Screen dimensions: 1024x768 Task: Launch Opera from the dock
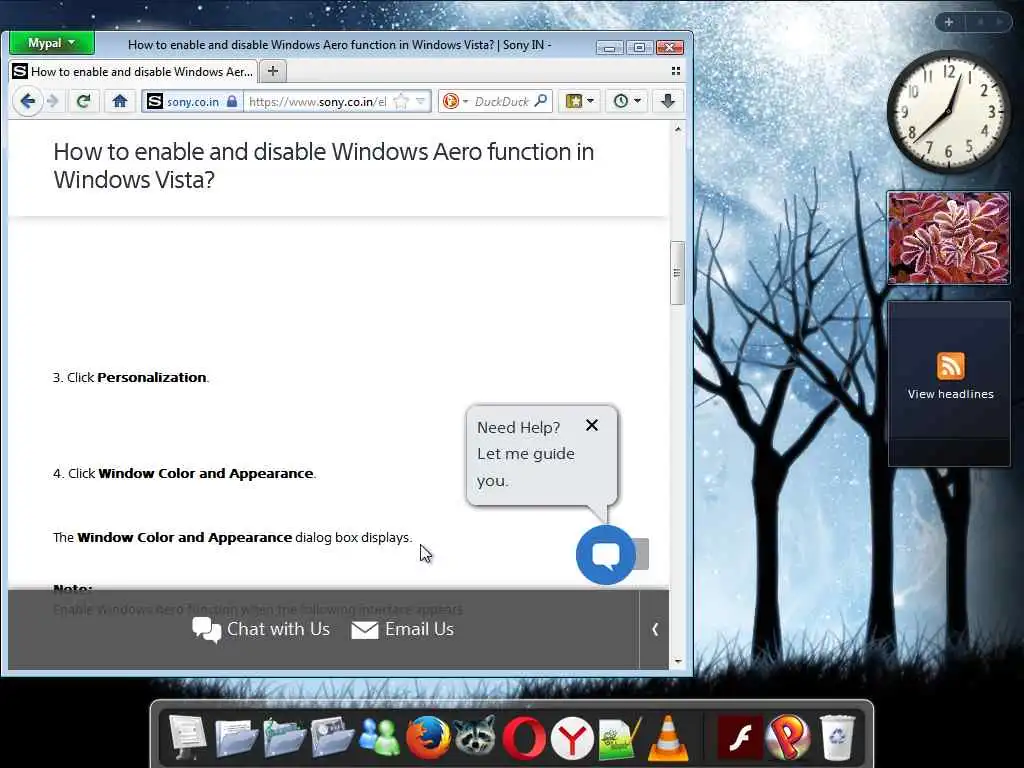[x=524, y=738]
